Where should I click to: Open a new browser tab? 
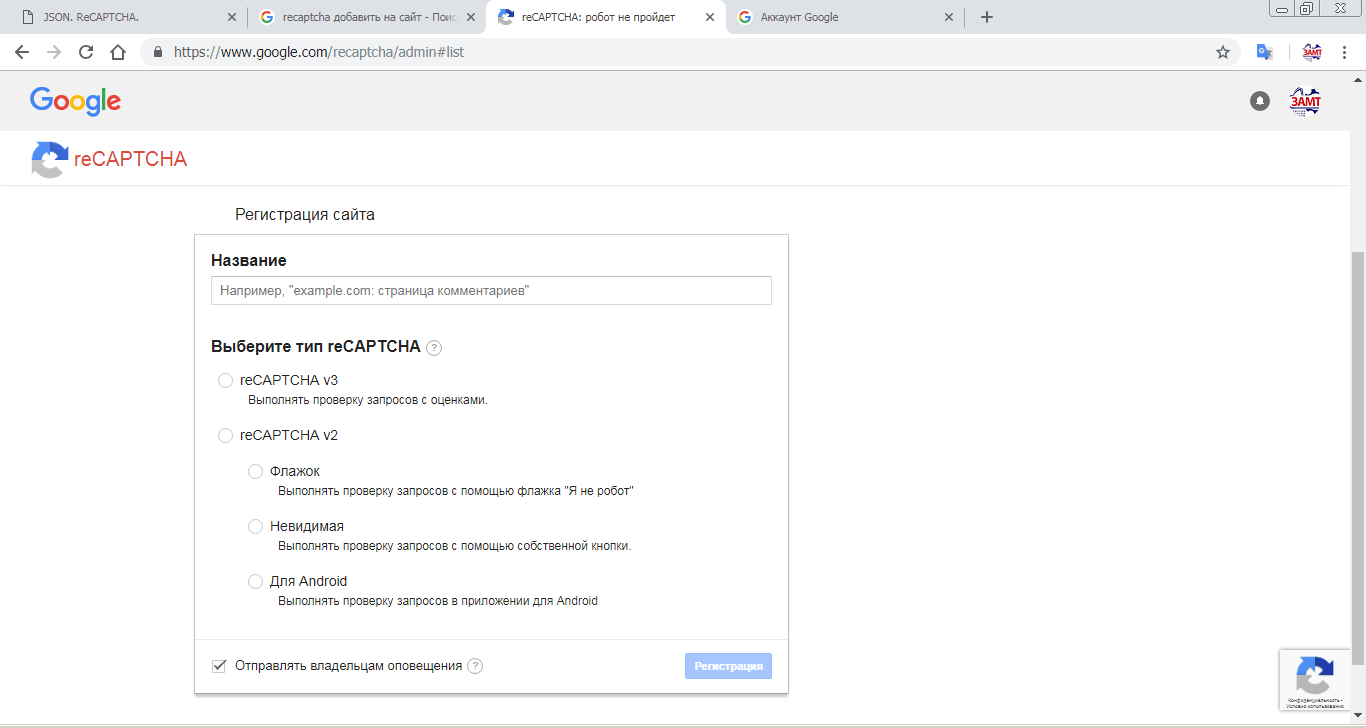987,17
